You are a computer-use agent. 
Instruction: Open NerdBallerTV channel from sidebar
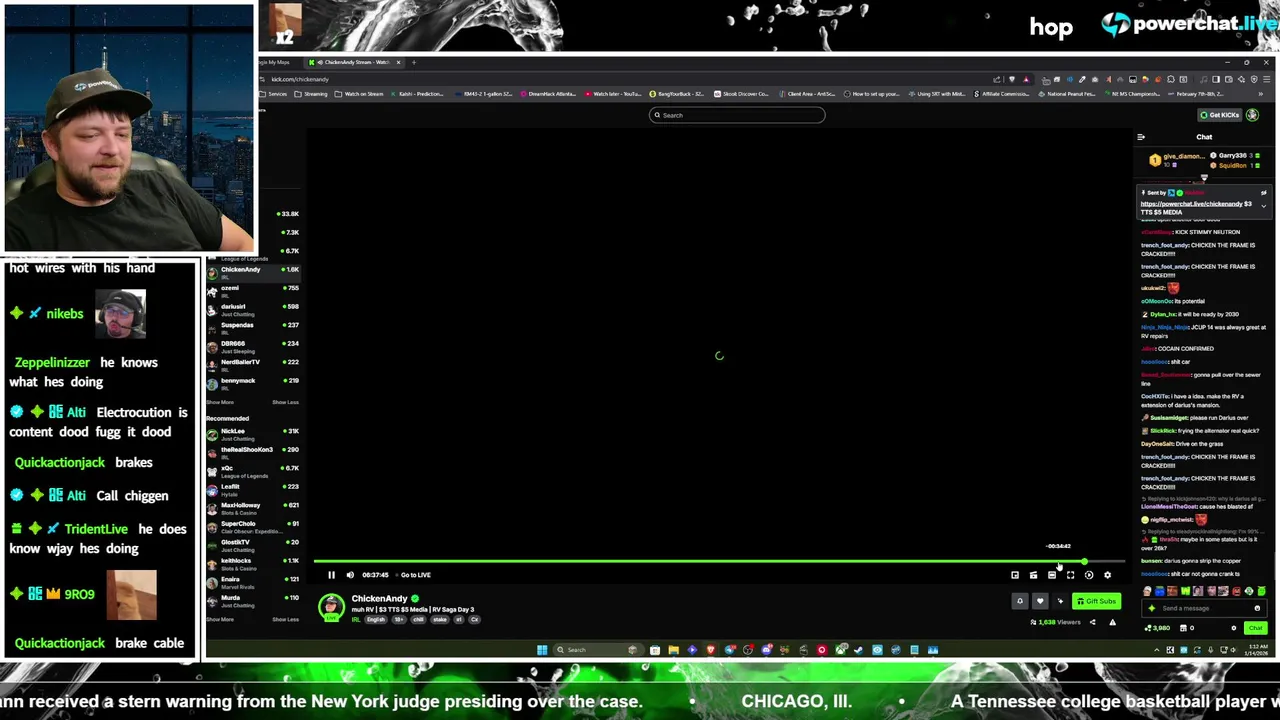253,364
